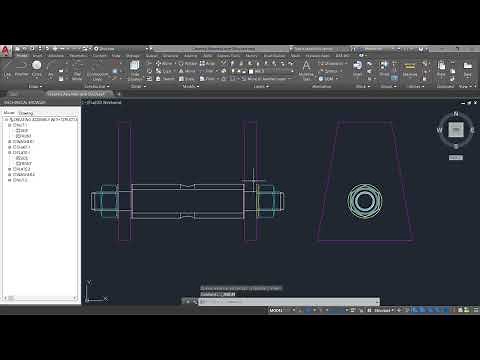Image resolution: width=480 pixels, height=360 pixels.
Task: Click E on the ViewCube compass
Action: pyautogui.click(x=472, y=130)
